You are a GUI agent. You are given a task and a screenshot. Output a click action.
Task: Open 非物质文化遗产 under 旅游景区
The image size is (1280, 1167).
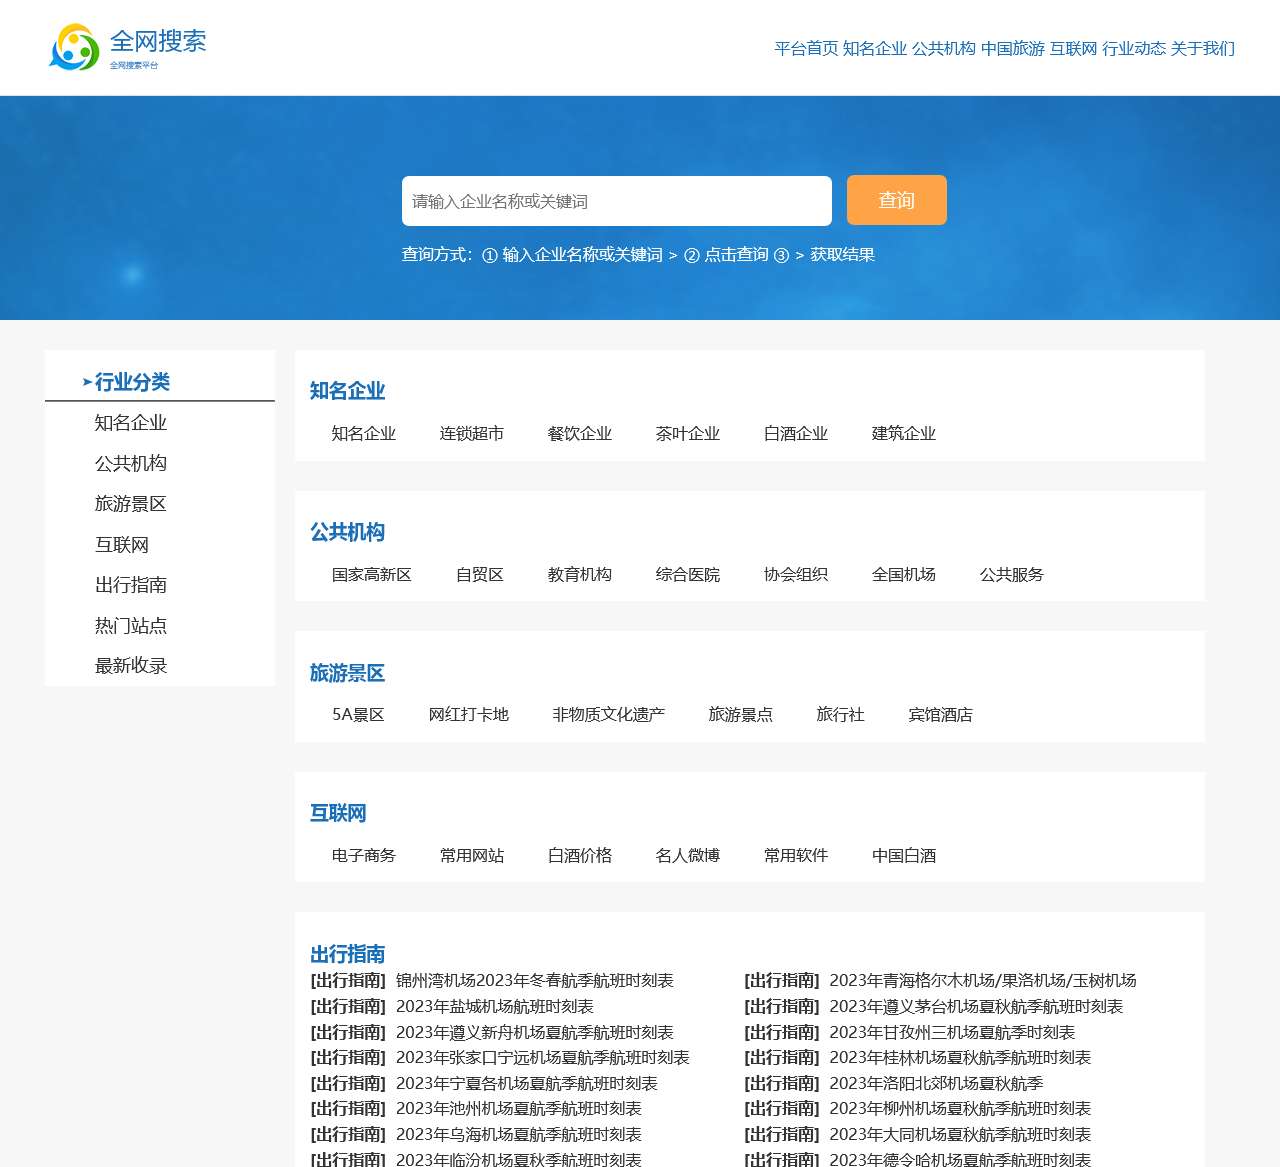coord(609,714)
